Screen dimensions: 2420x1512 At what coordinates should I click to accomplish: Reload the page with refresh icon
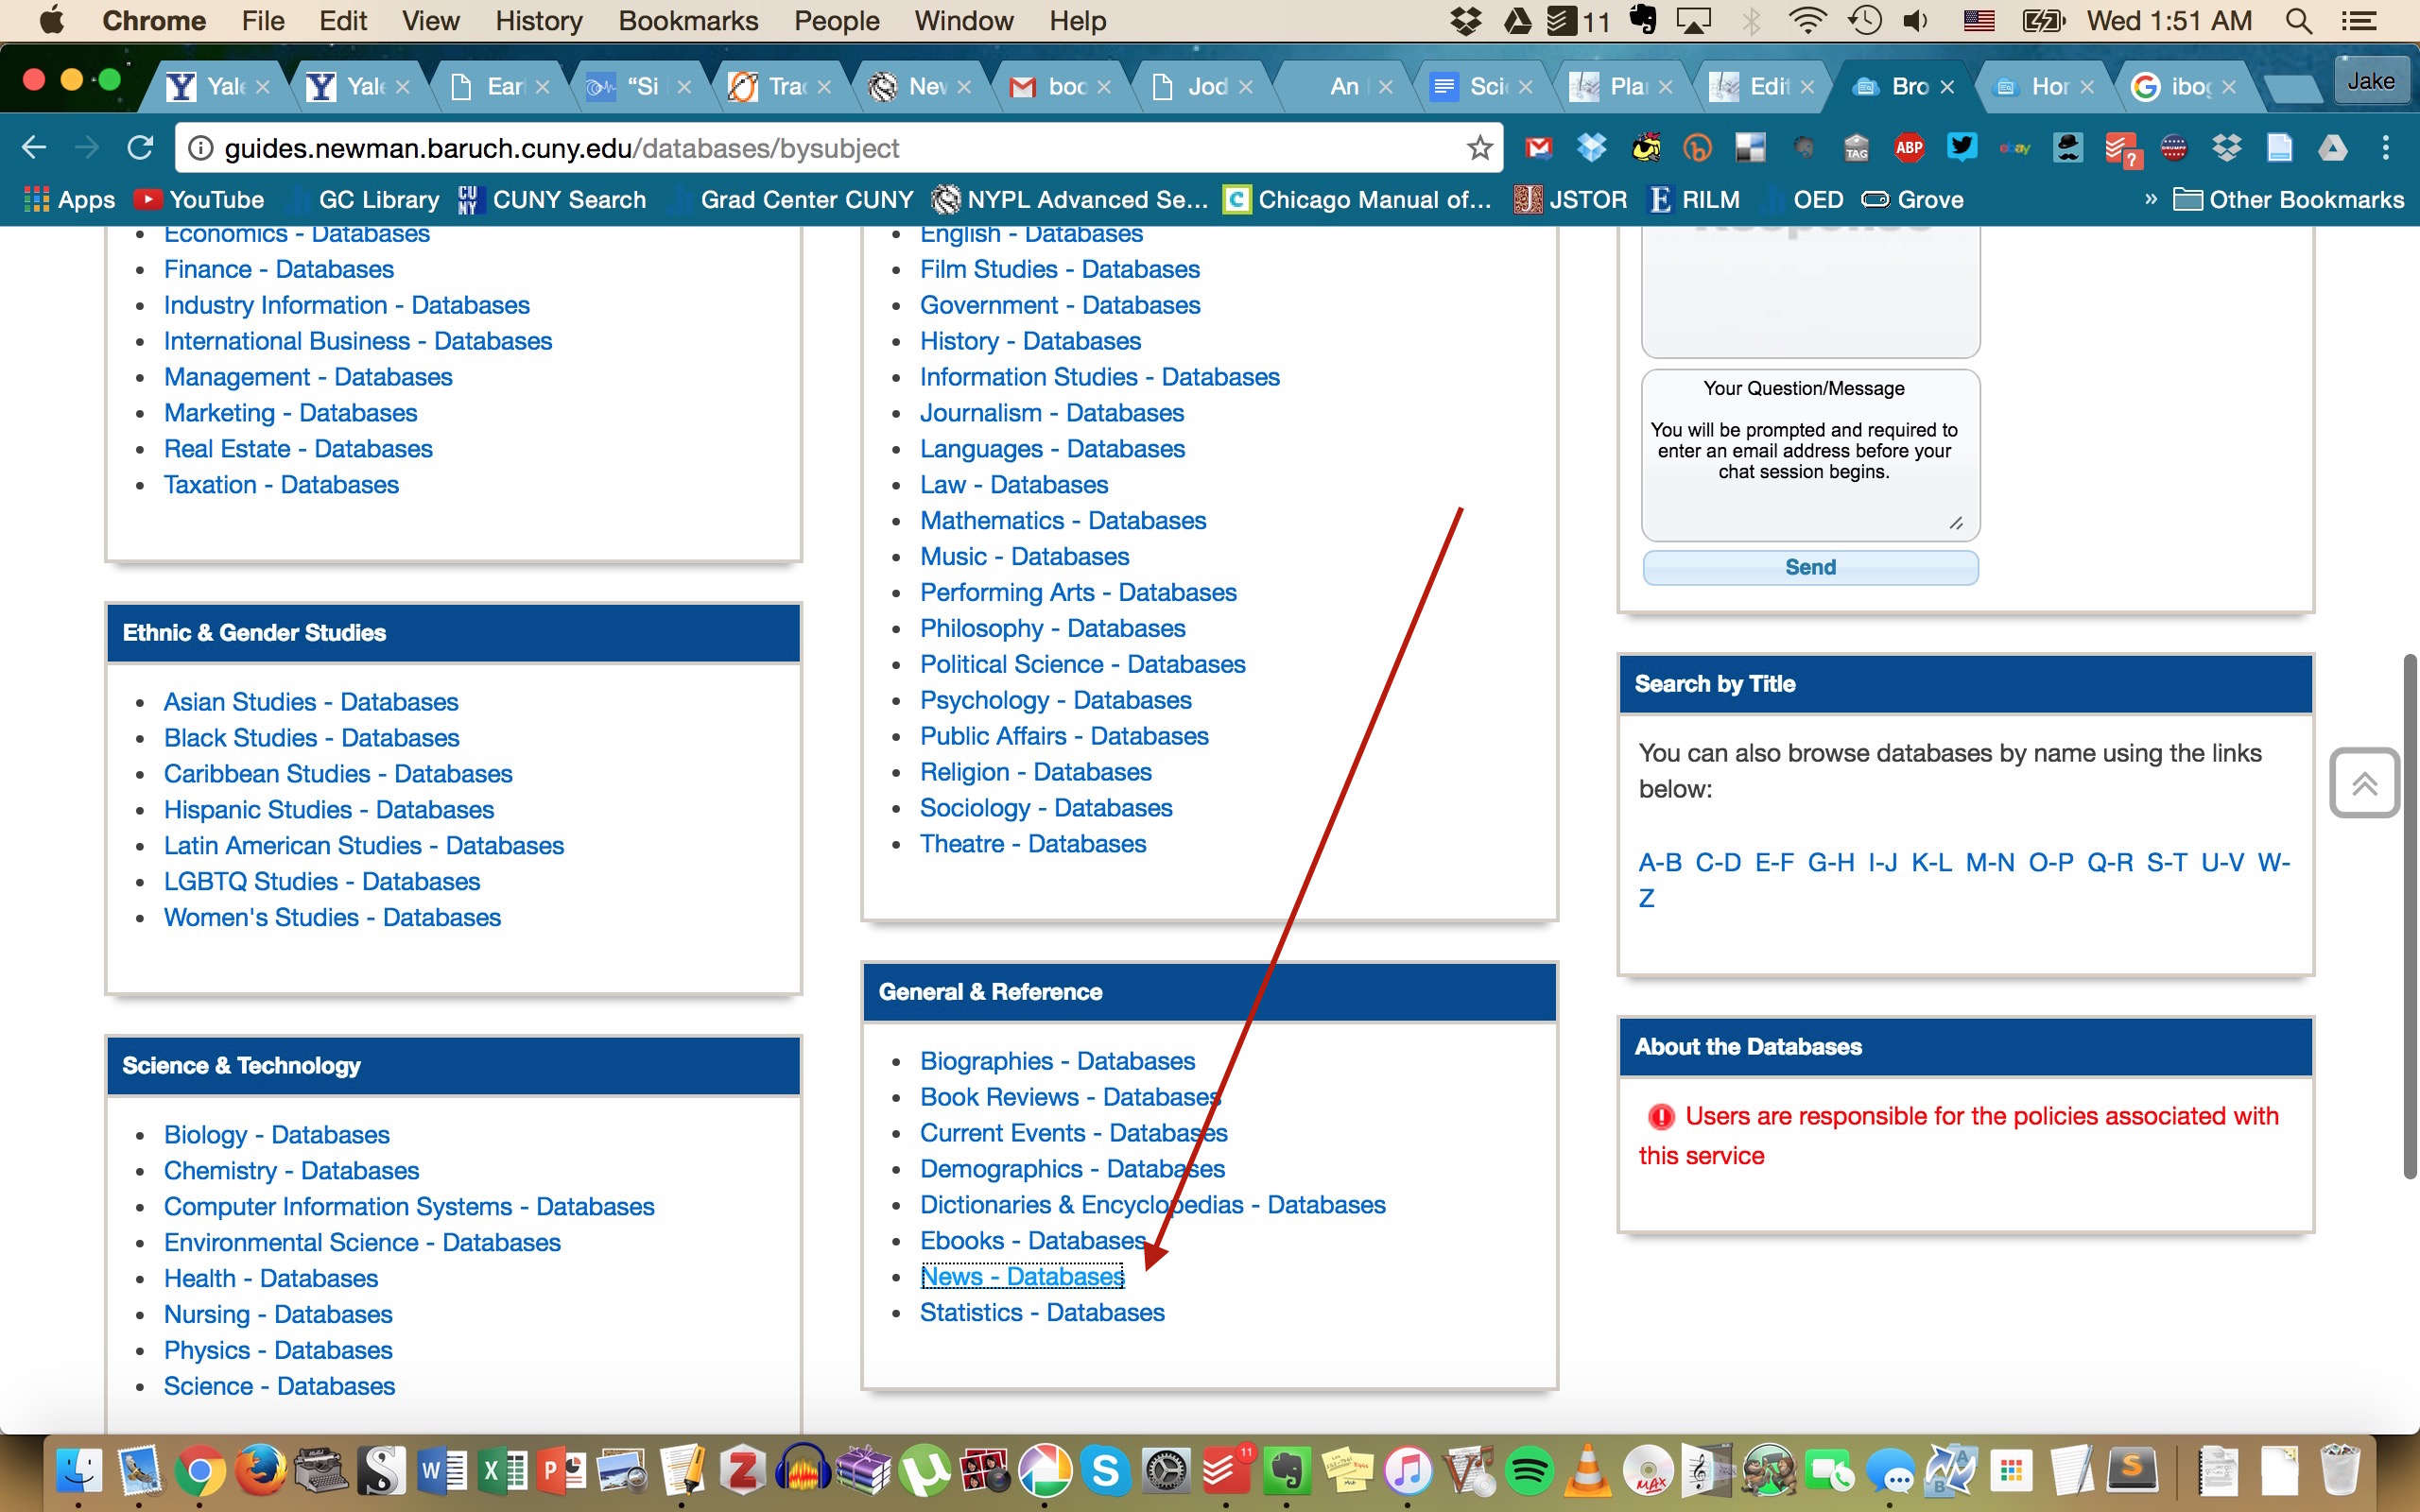(140, 148)
